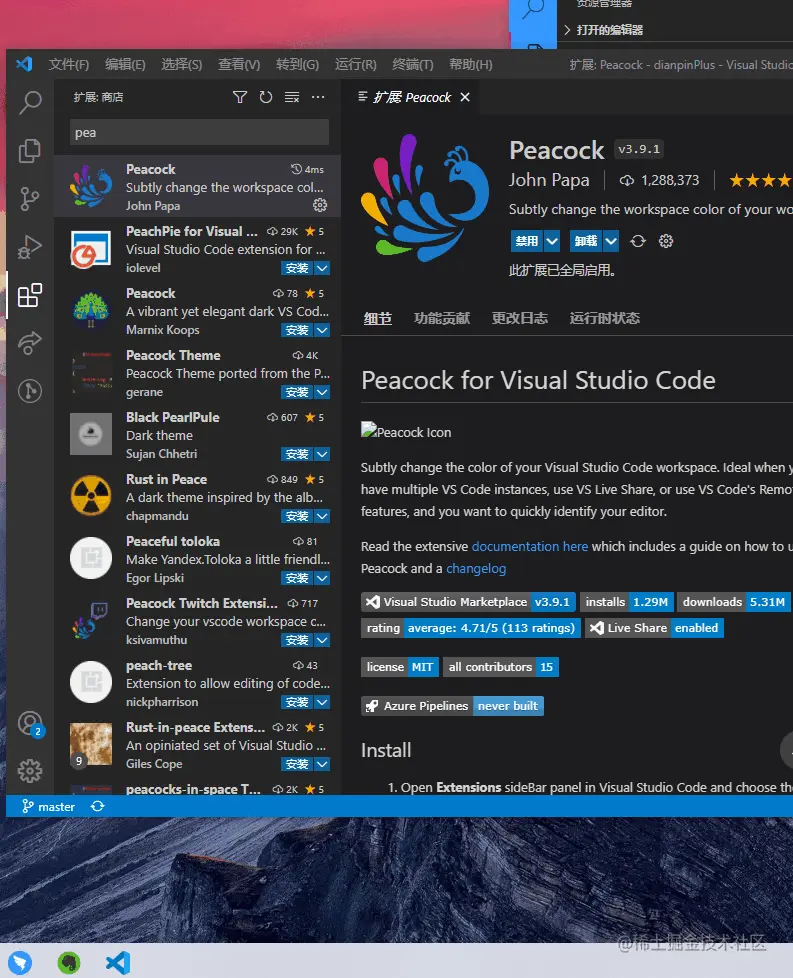Open the Git Graph circular icon
The height and width of the screenshot is (978, 793).
(29, 391)
